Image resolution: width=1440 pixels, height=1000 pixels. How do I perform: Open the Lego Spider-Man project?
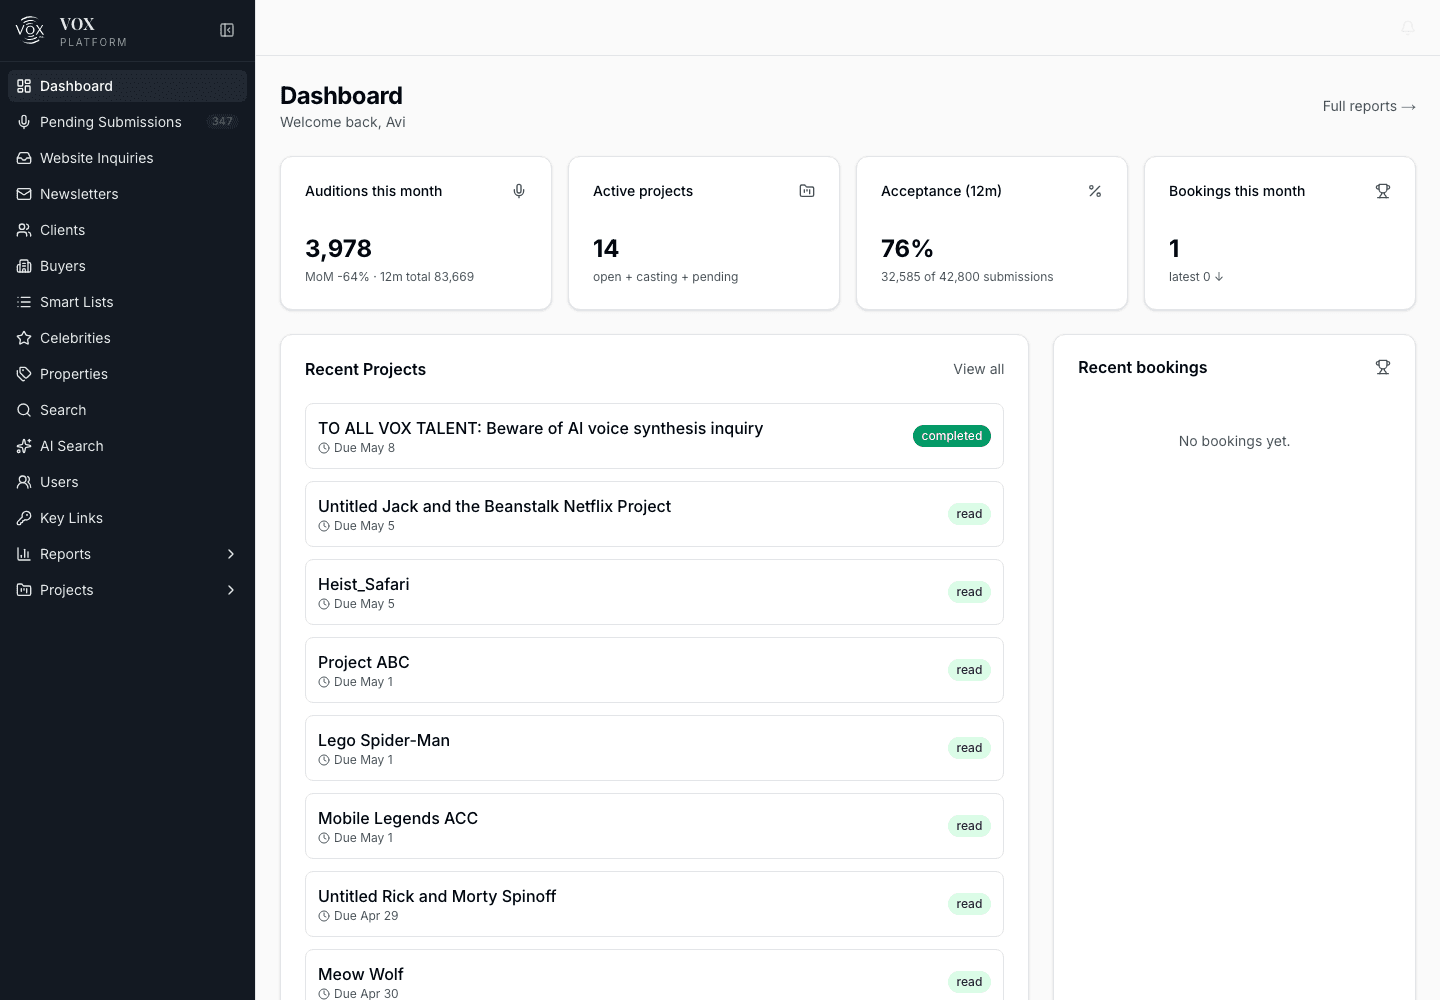pyautogui.click(x=654, y=748)
